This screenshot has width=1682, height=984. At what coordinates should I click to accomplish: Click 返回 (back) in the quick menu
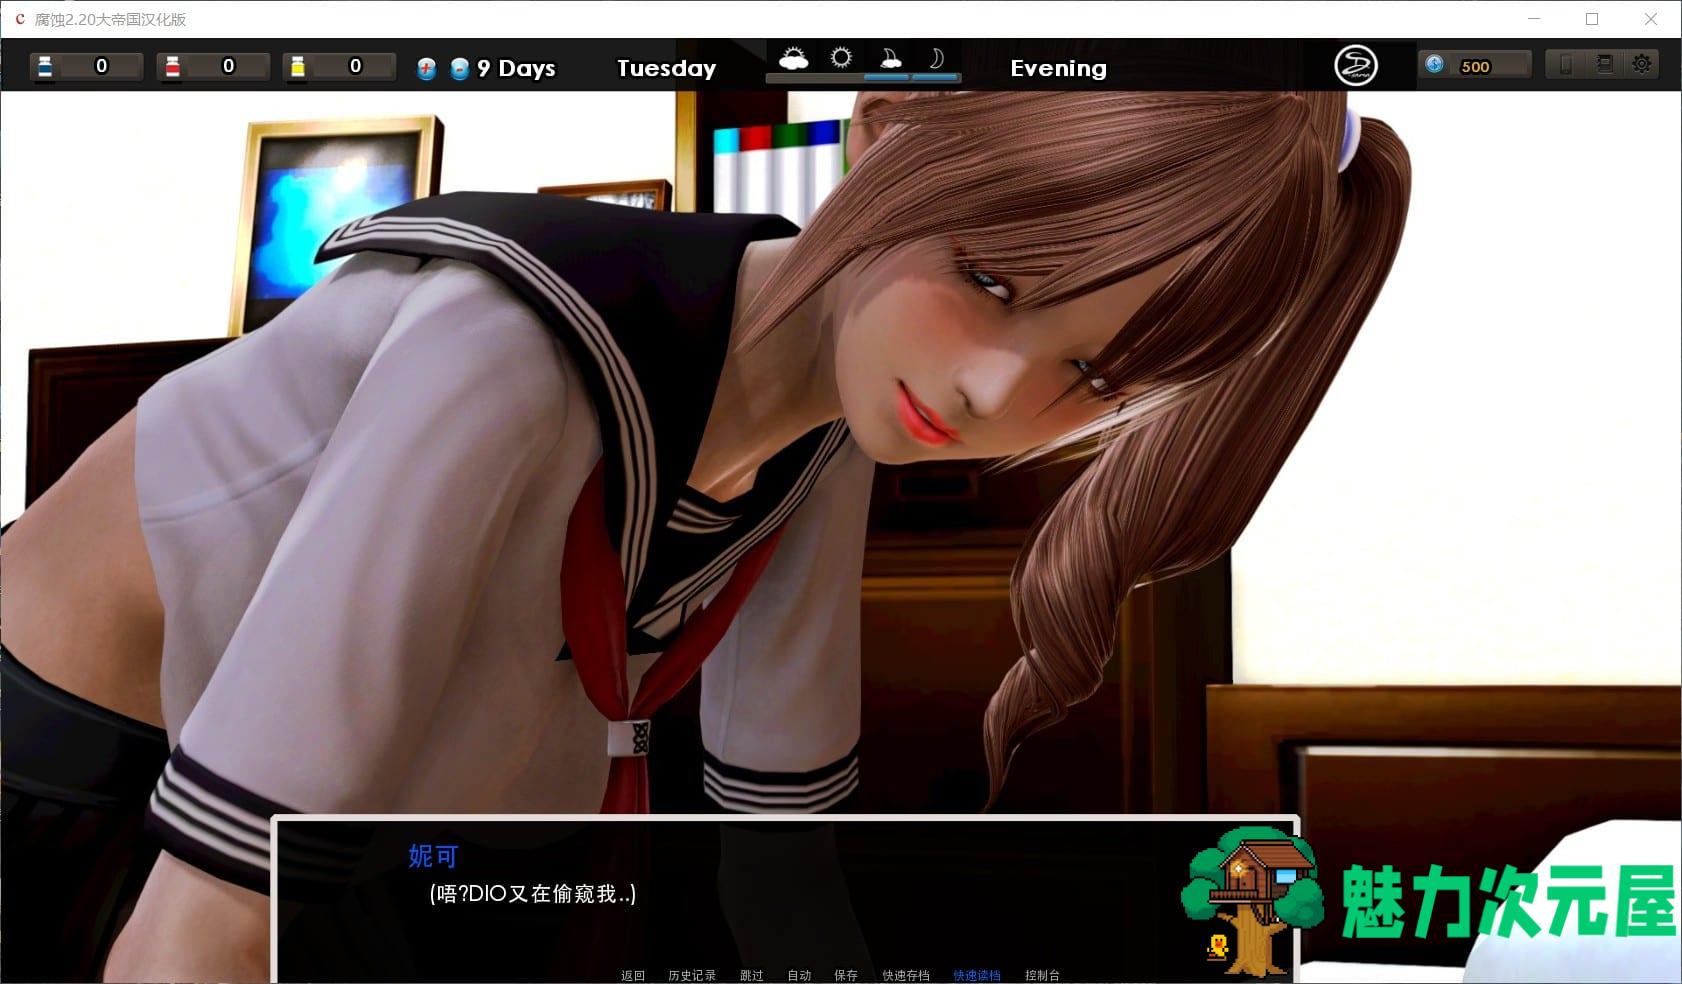(633, 975)
